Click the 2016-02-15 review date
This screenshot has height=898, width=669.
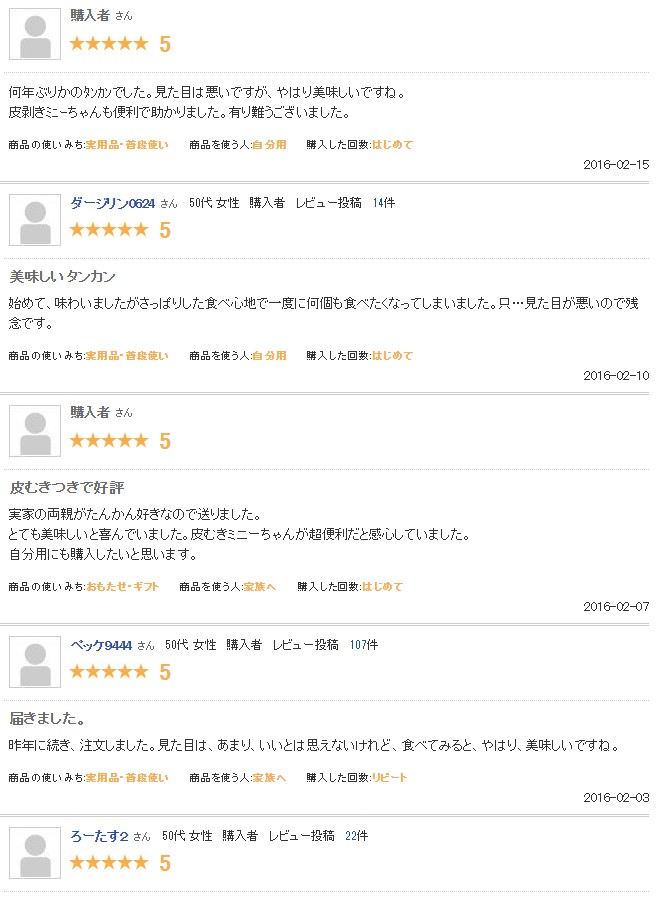[615, 164]
